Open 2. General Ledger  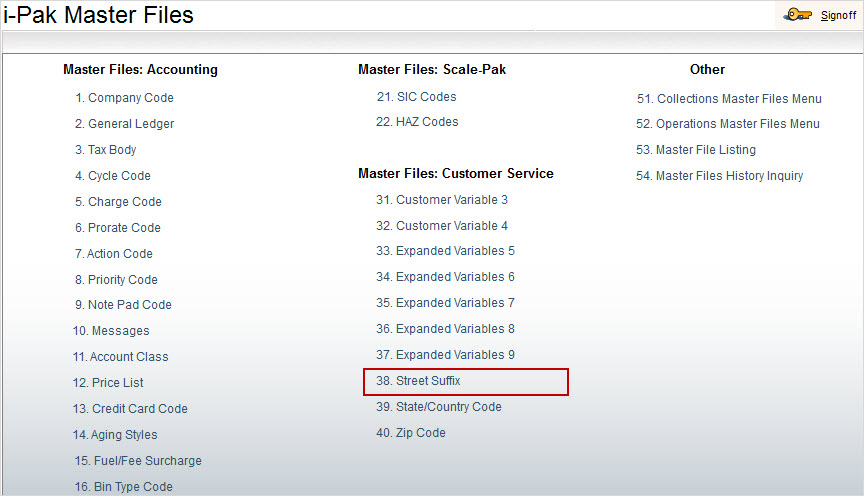tap(125, 124)
